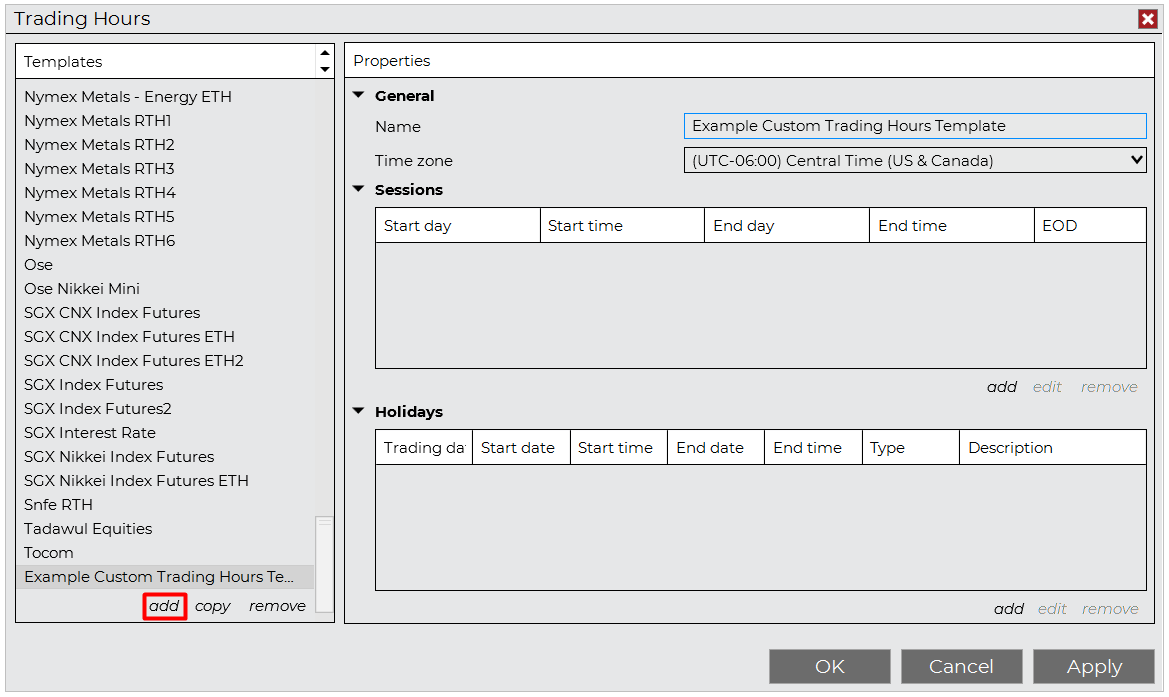Click the Templates list up arrow
Image resolution: width=1169 pixels, height=697 pixels.
[325, 53]
